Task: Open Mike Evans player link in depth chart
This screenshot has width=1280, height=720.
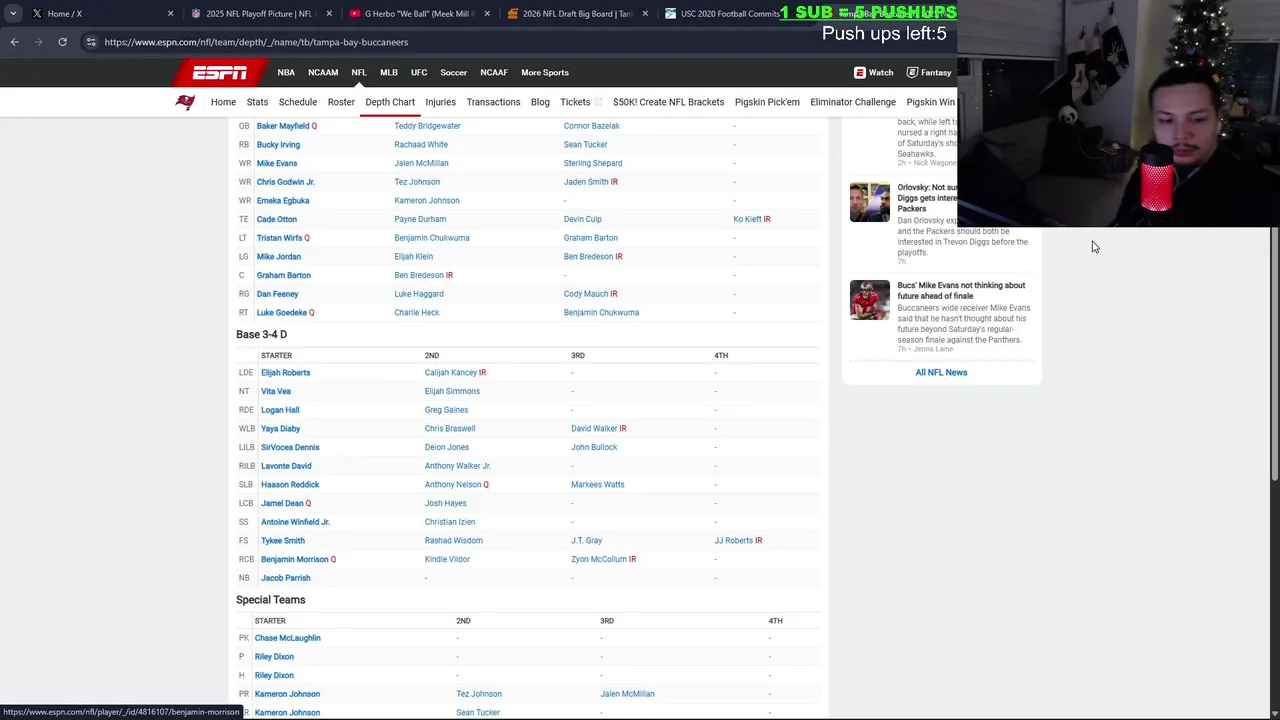Action: (x=277, y=163)
